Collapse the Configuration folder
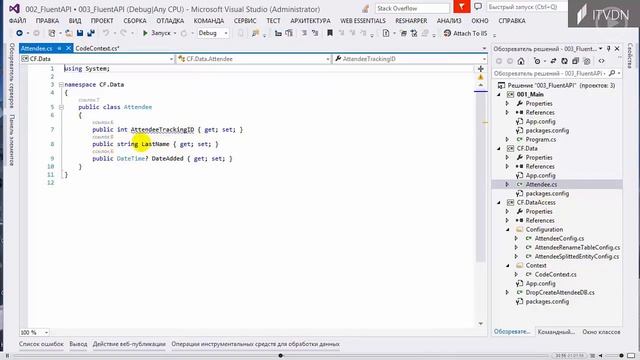This screenshot has height=360, width=640. [508, 230]
